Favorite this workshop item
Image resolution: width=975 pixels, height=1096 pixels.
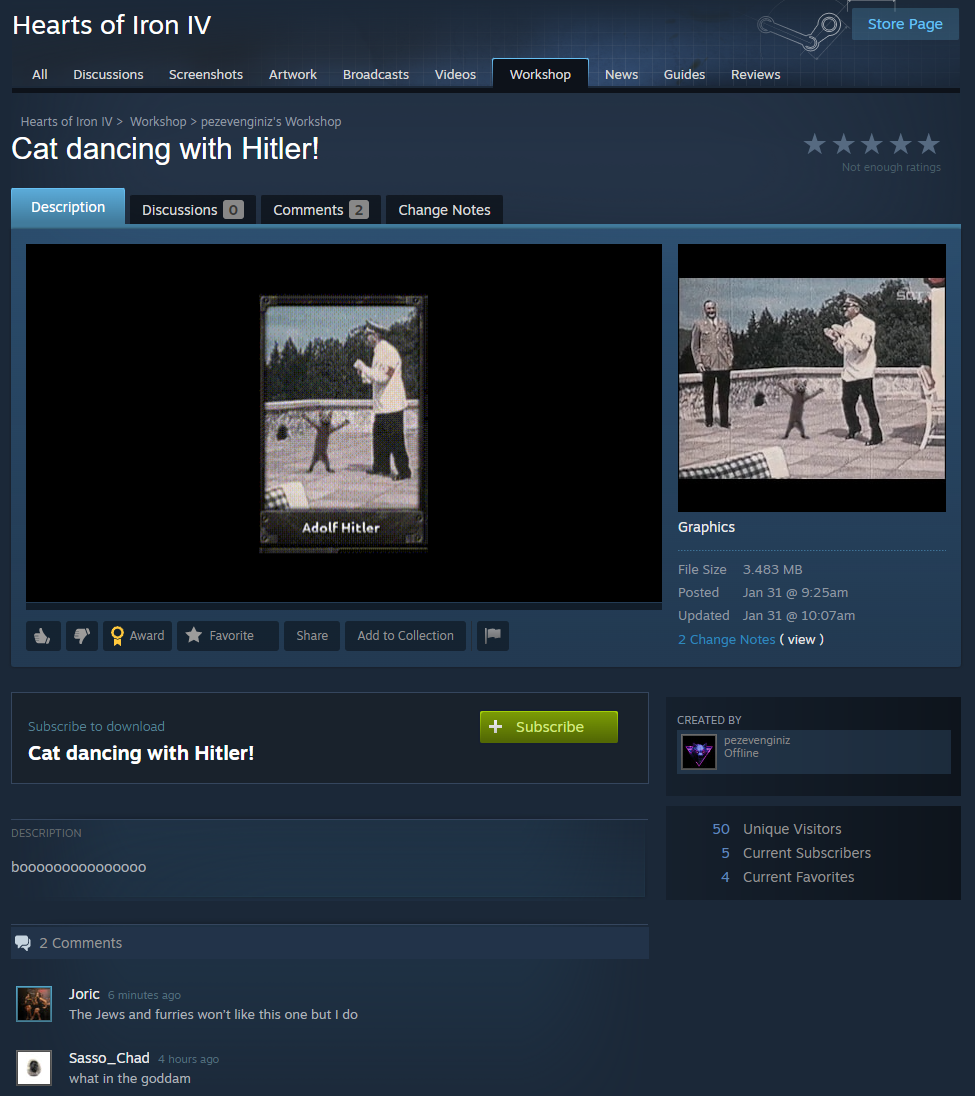[x=228, y=635]
